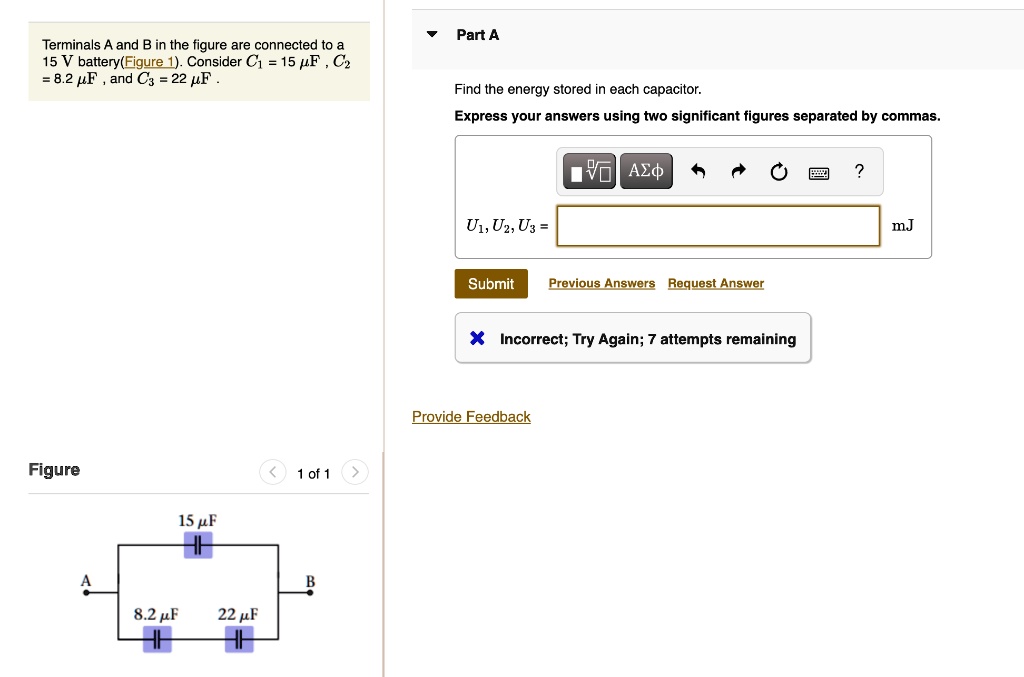
Task: Open Figure 1 from the problem statement
Action: tap(148, 61)
